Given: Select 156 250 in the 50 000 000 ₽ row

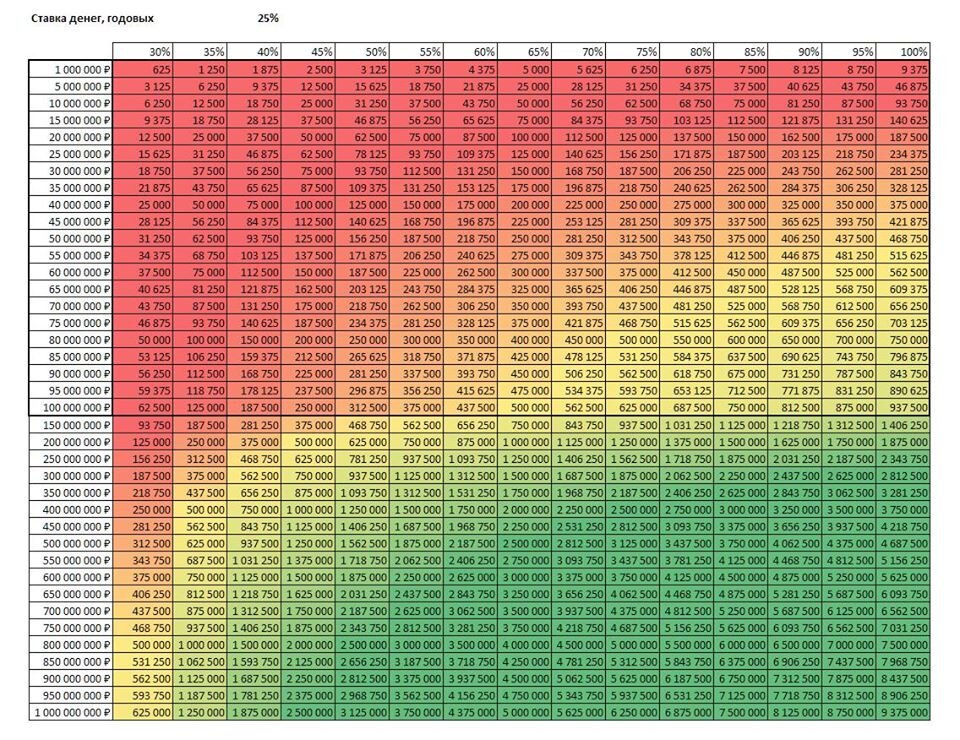Looking at the screenshot, I should (362, 239).
